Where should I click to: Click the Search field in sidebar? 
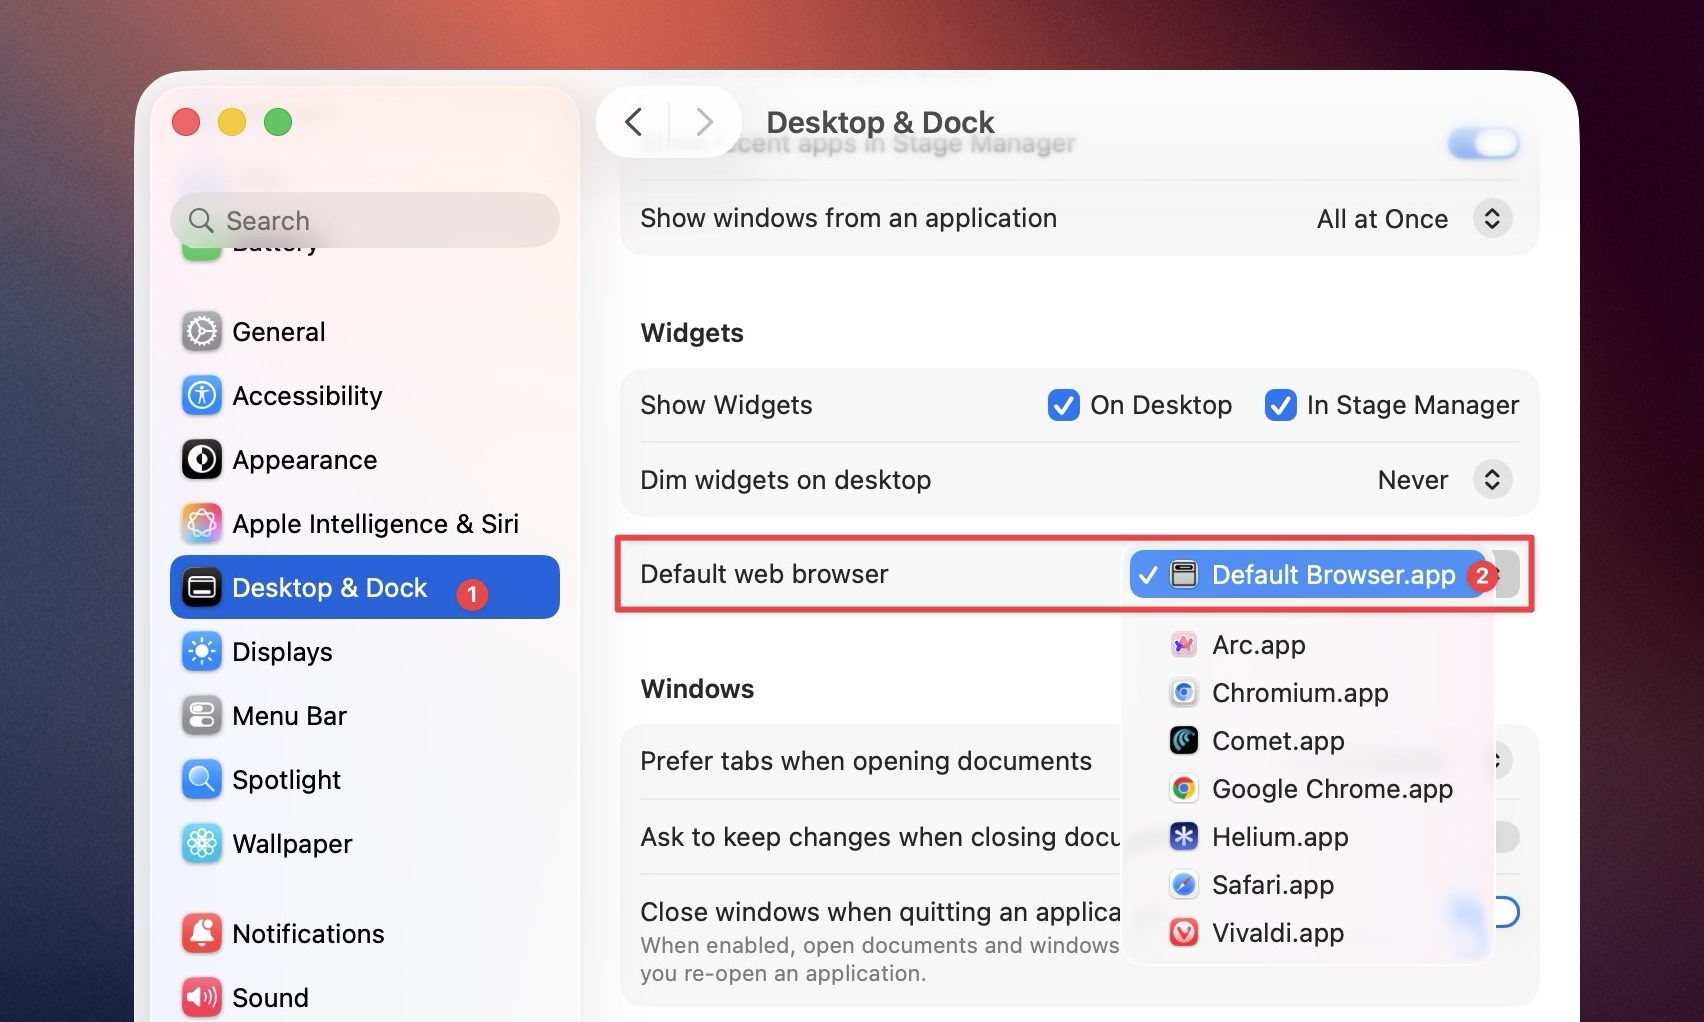click(x=365, y=220)
